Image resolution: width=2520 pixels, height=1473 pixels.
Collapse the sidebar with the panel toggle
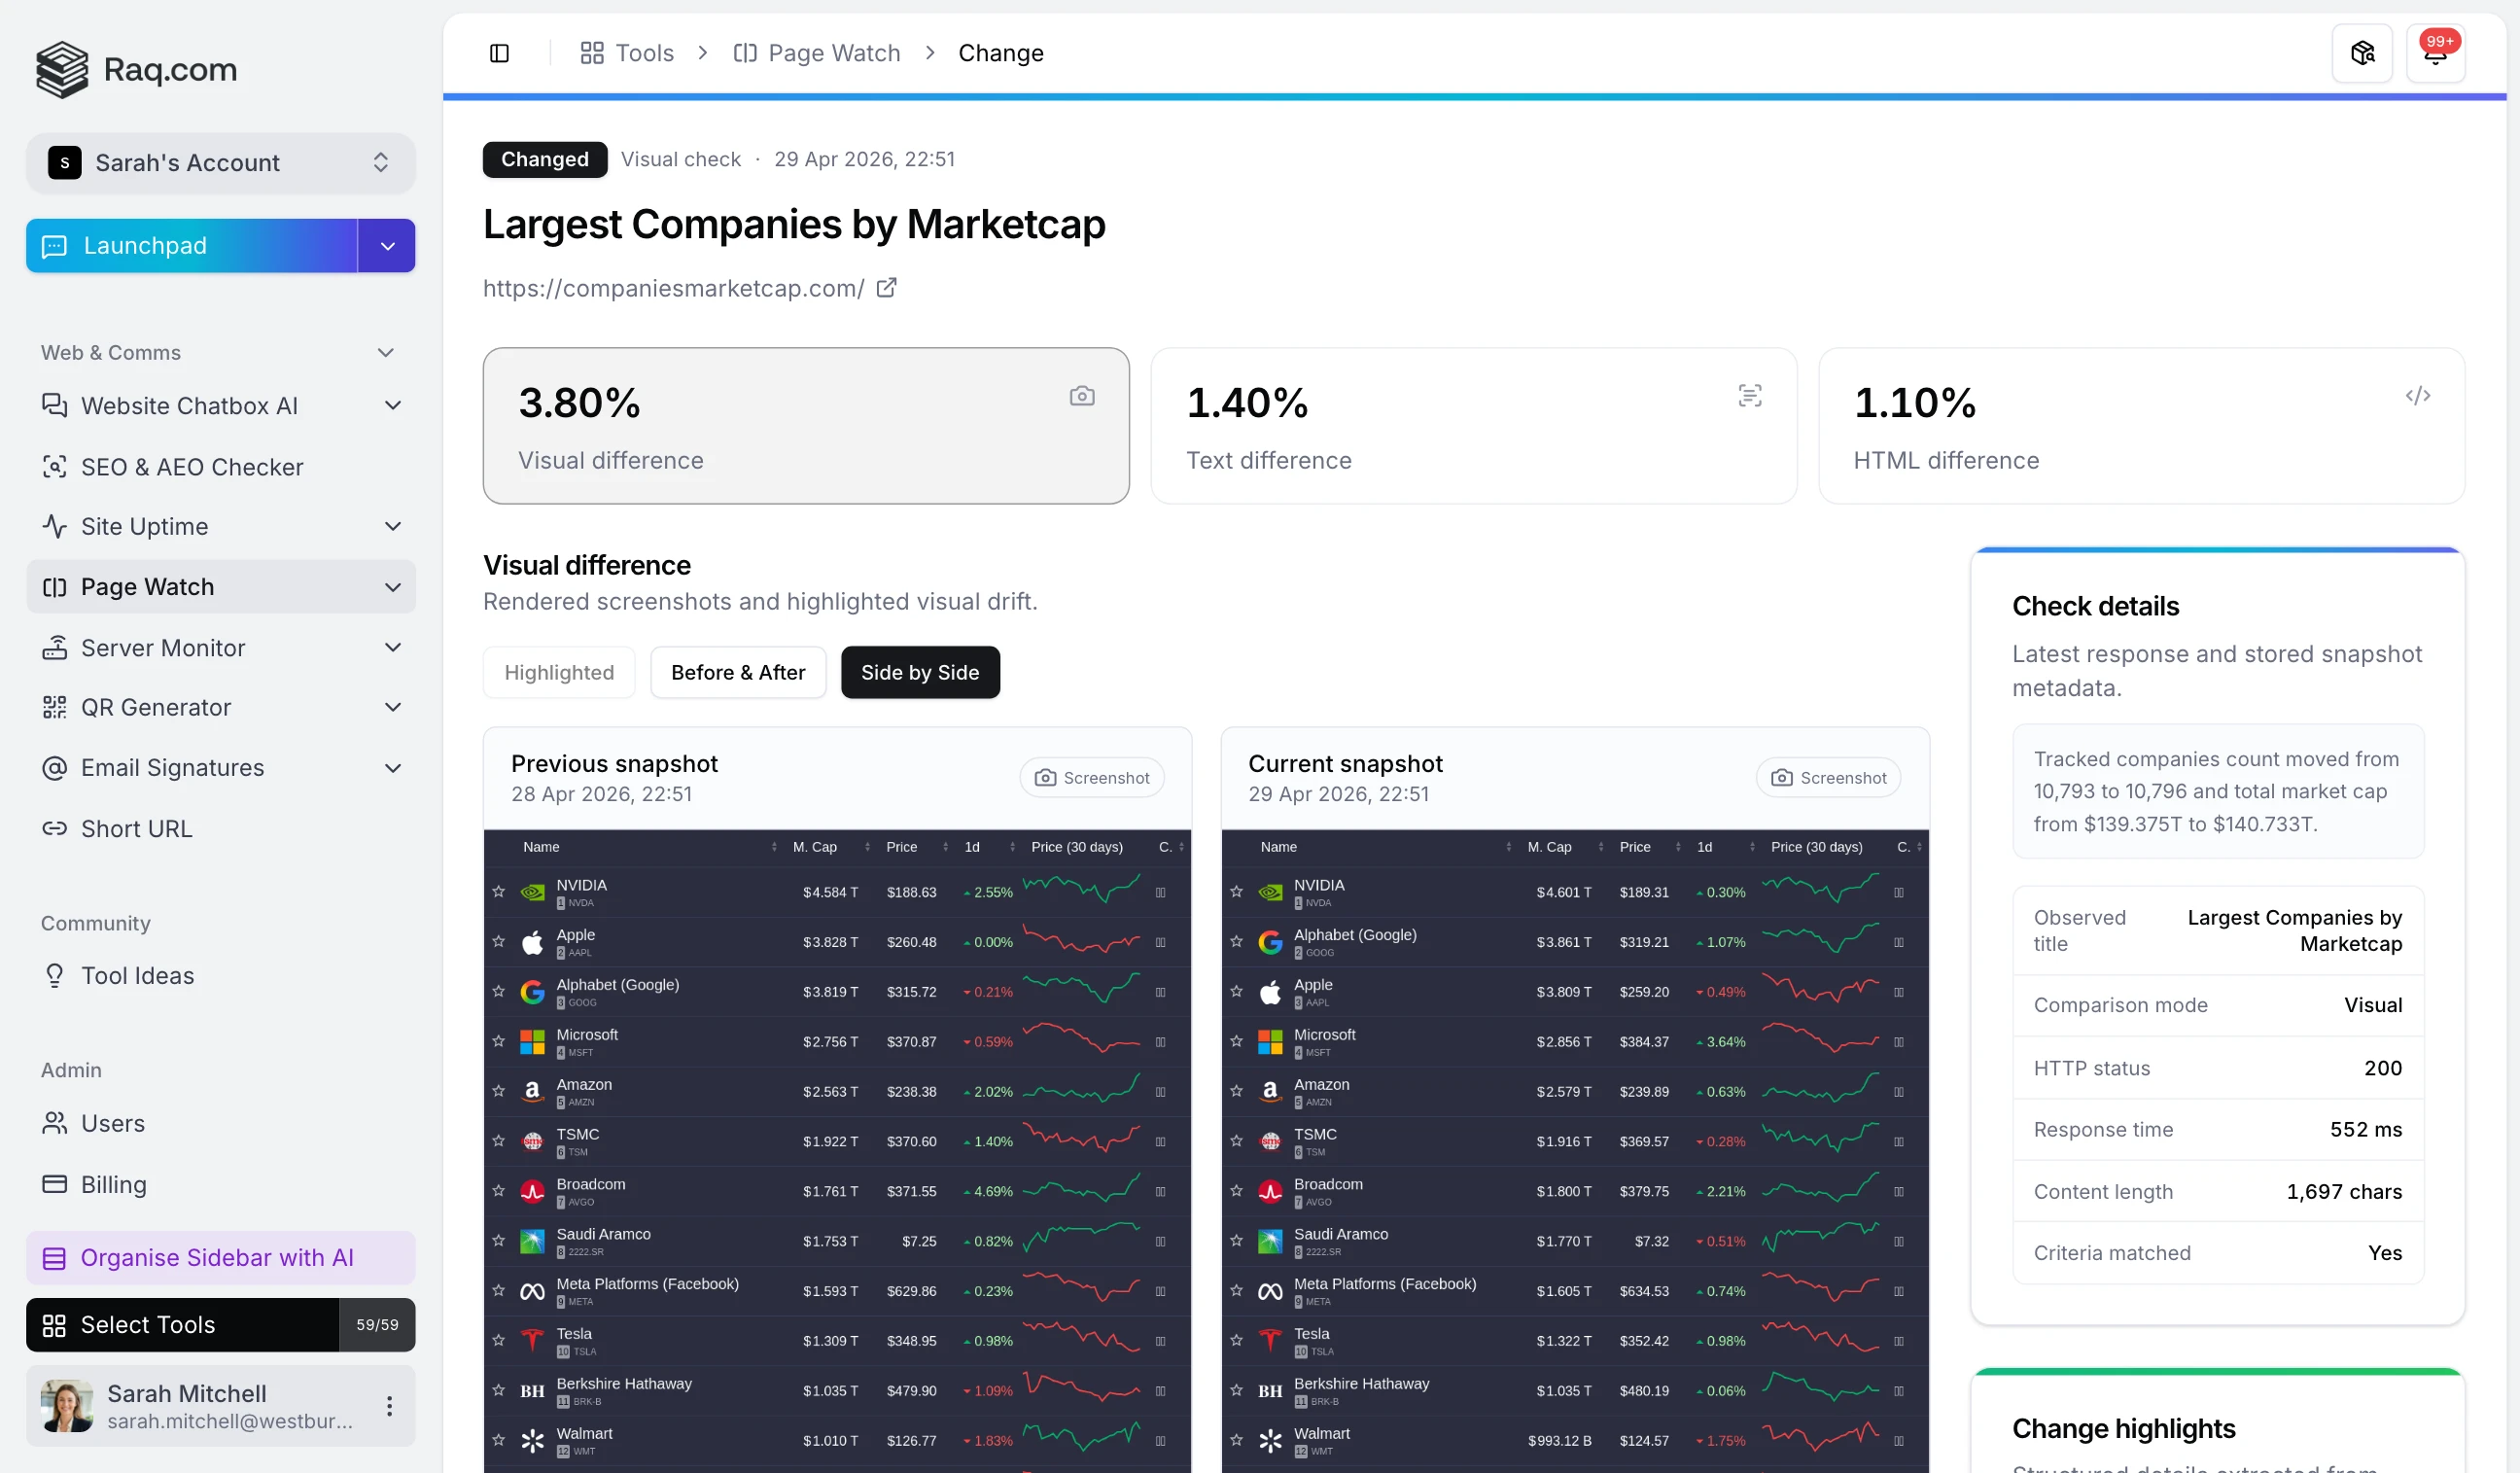[499, 52]
